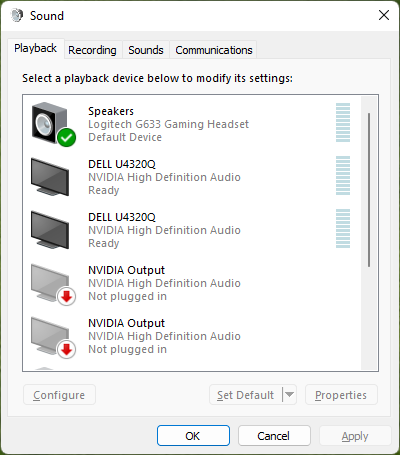Switch to the Recording tab

click(x=92, y=50)
